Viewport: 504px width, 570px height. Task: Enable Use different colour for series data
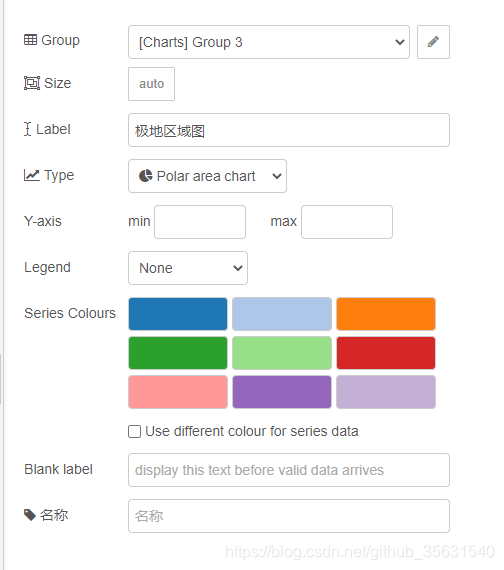135,431
